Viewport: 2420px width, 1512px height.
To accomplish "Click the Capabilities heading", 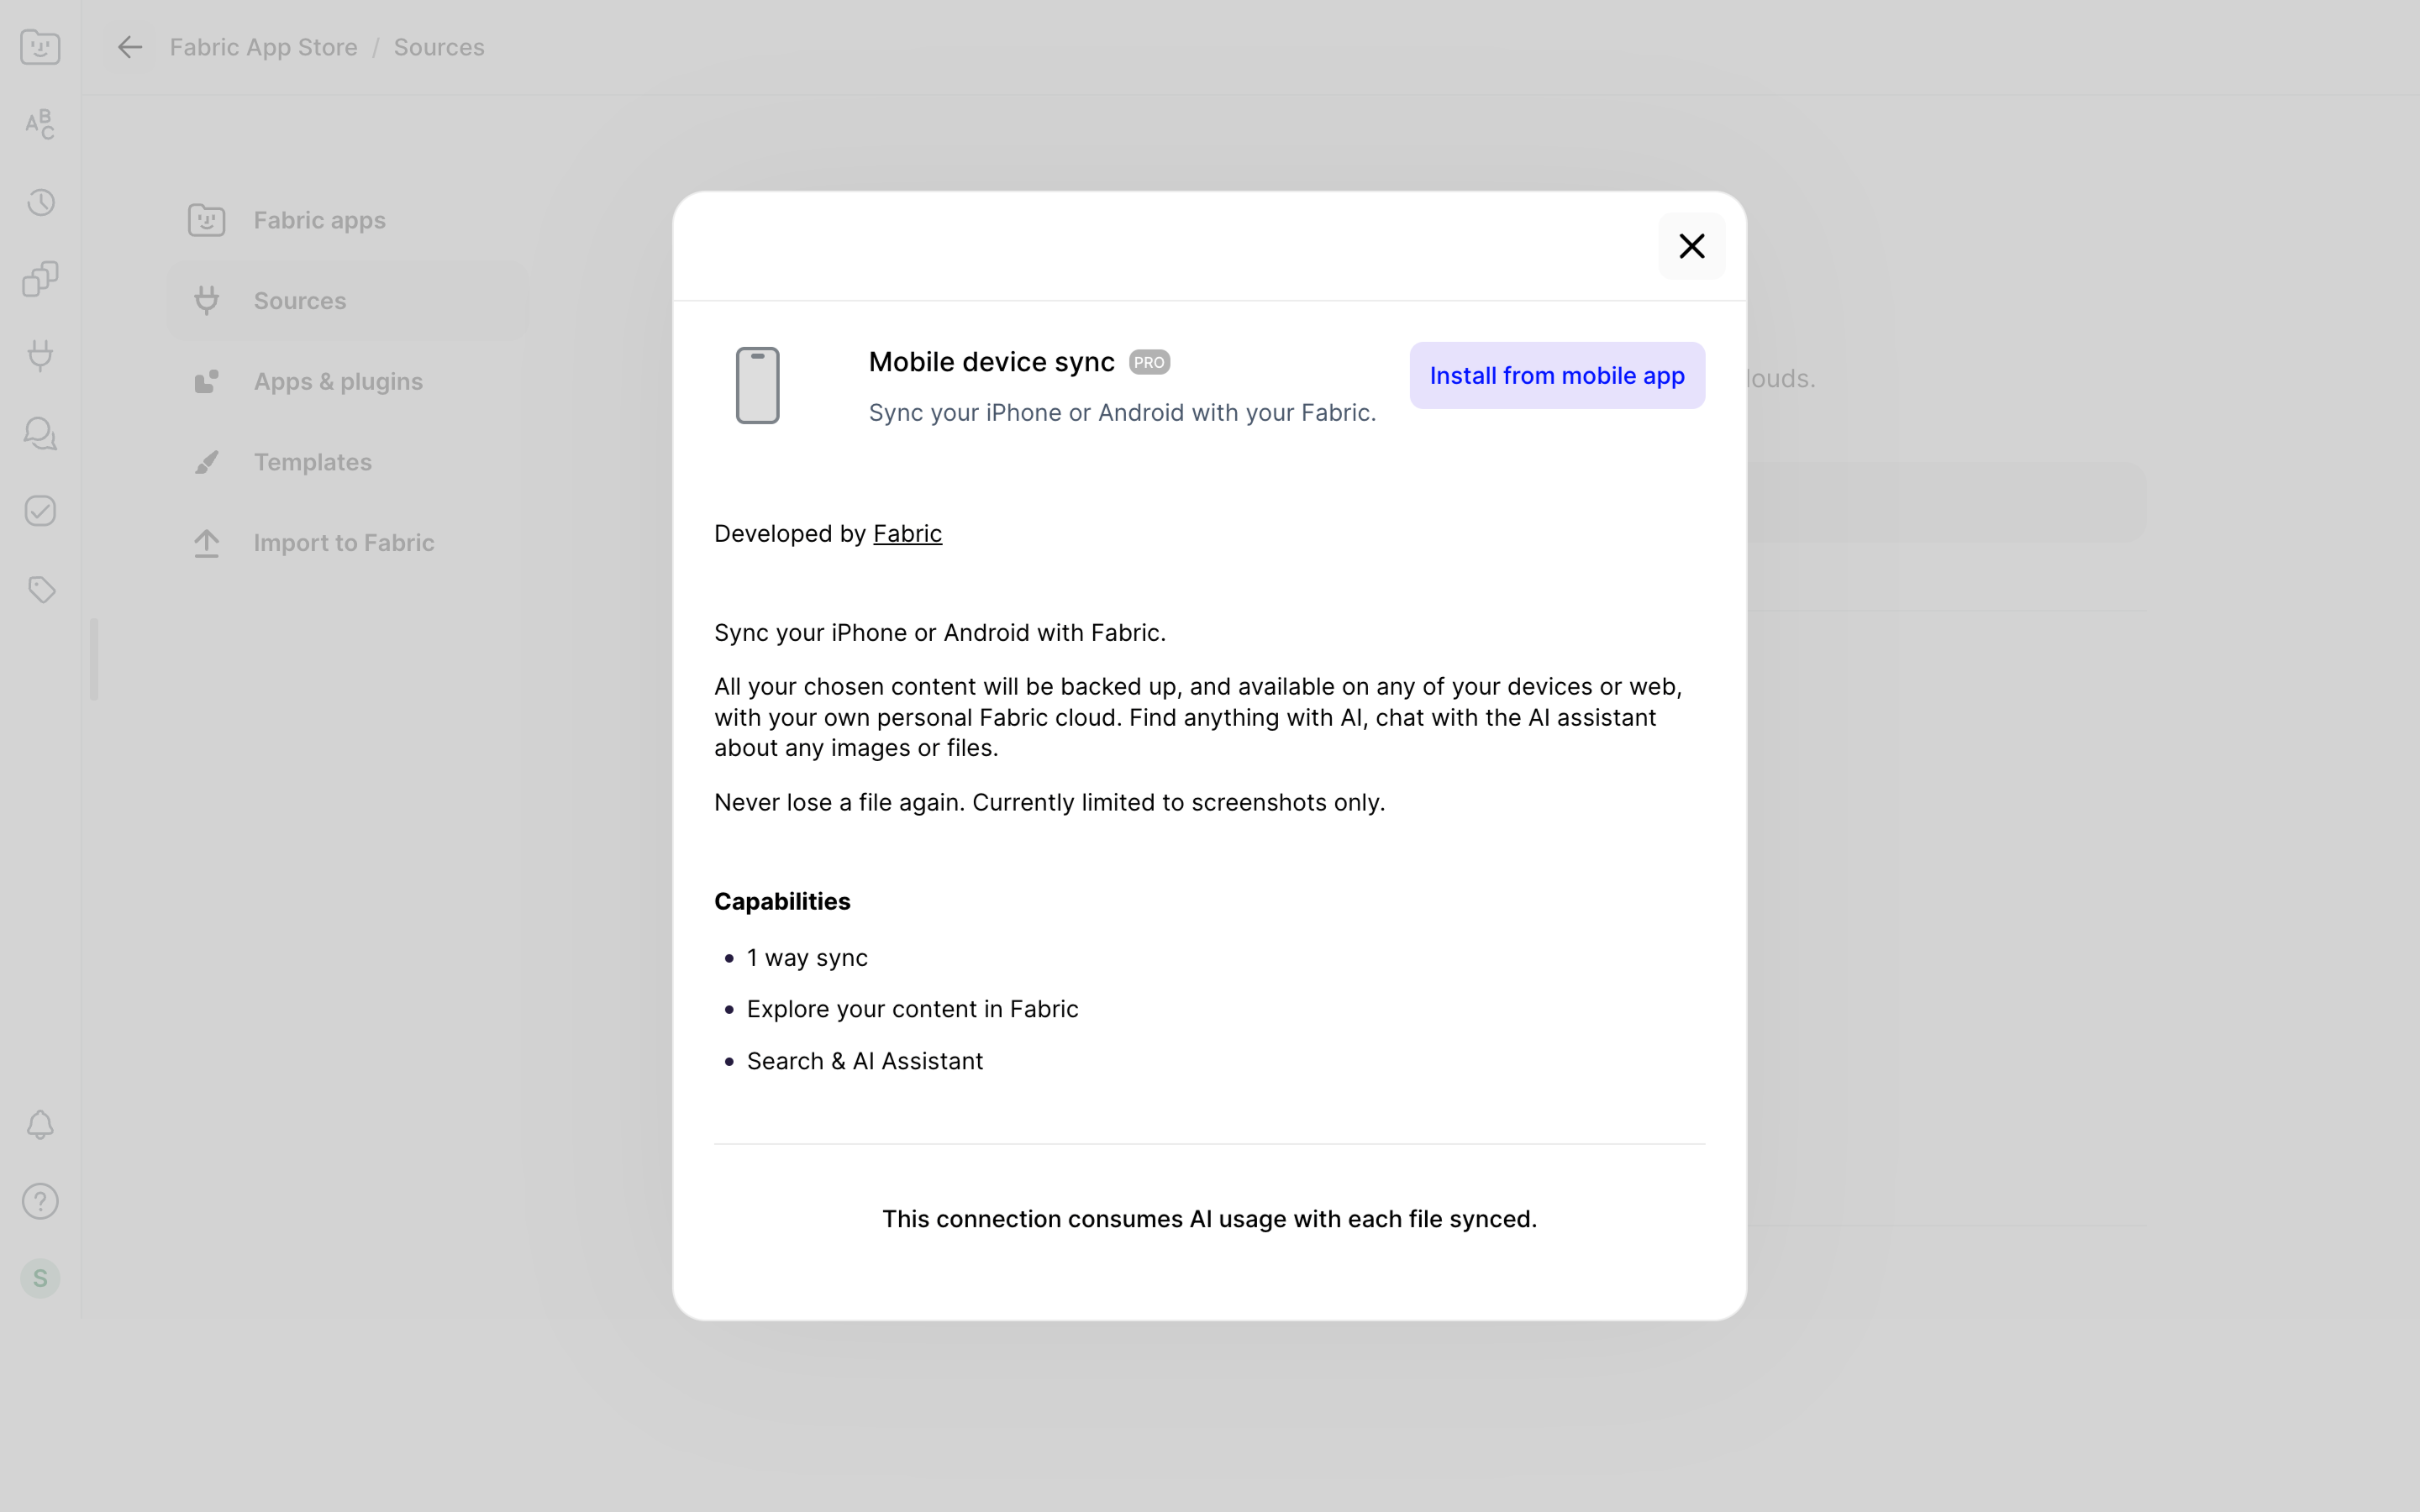I will pyautogui.click(x=782, y=902).
